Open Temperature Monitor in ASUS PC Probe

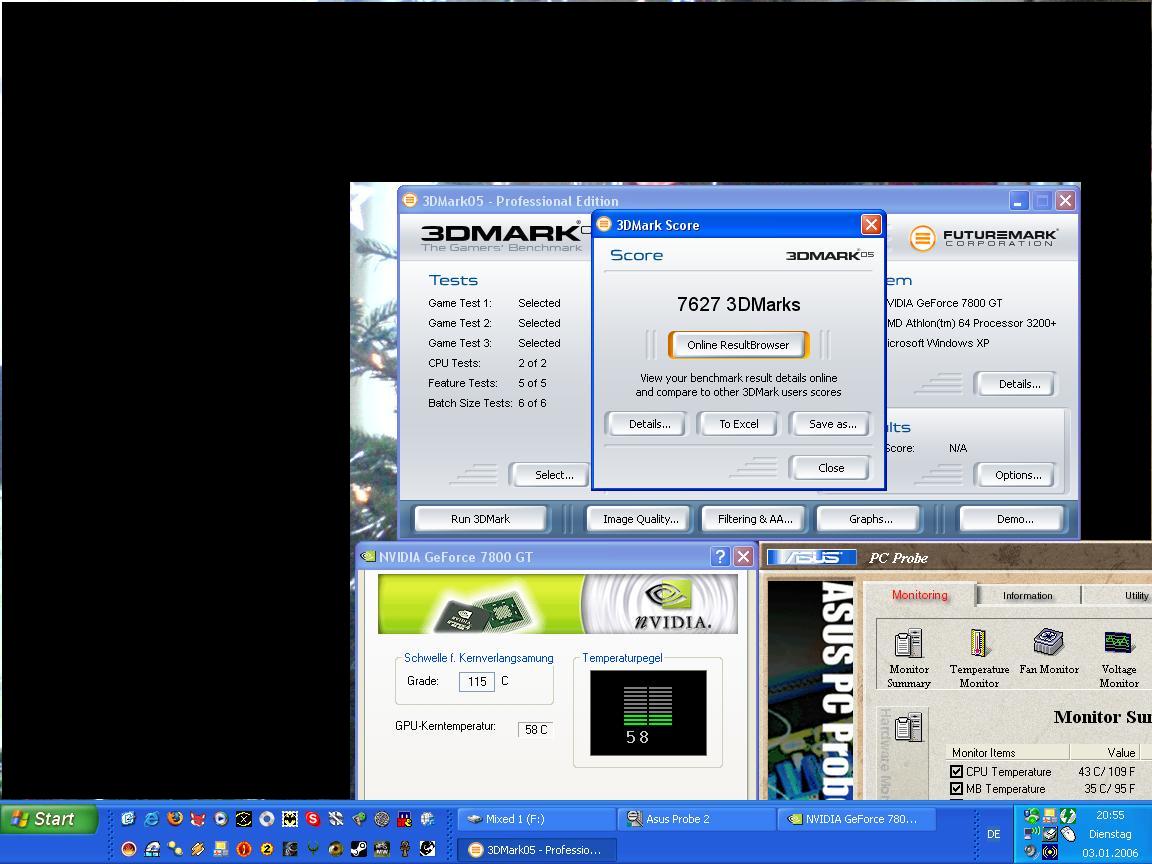tap(979, 658)
